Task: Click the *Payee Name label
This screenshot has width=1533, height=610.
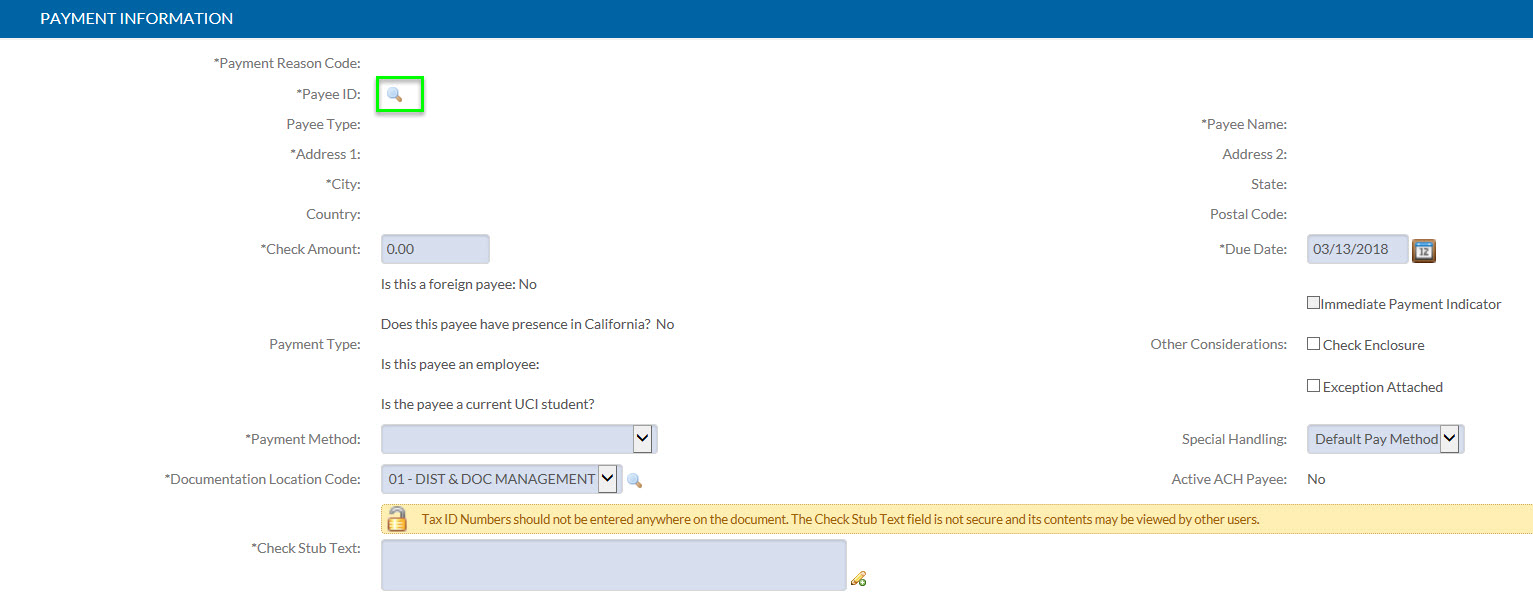Action: [x=1244, y=124]
